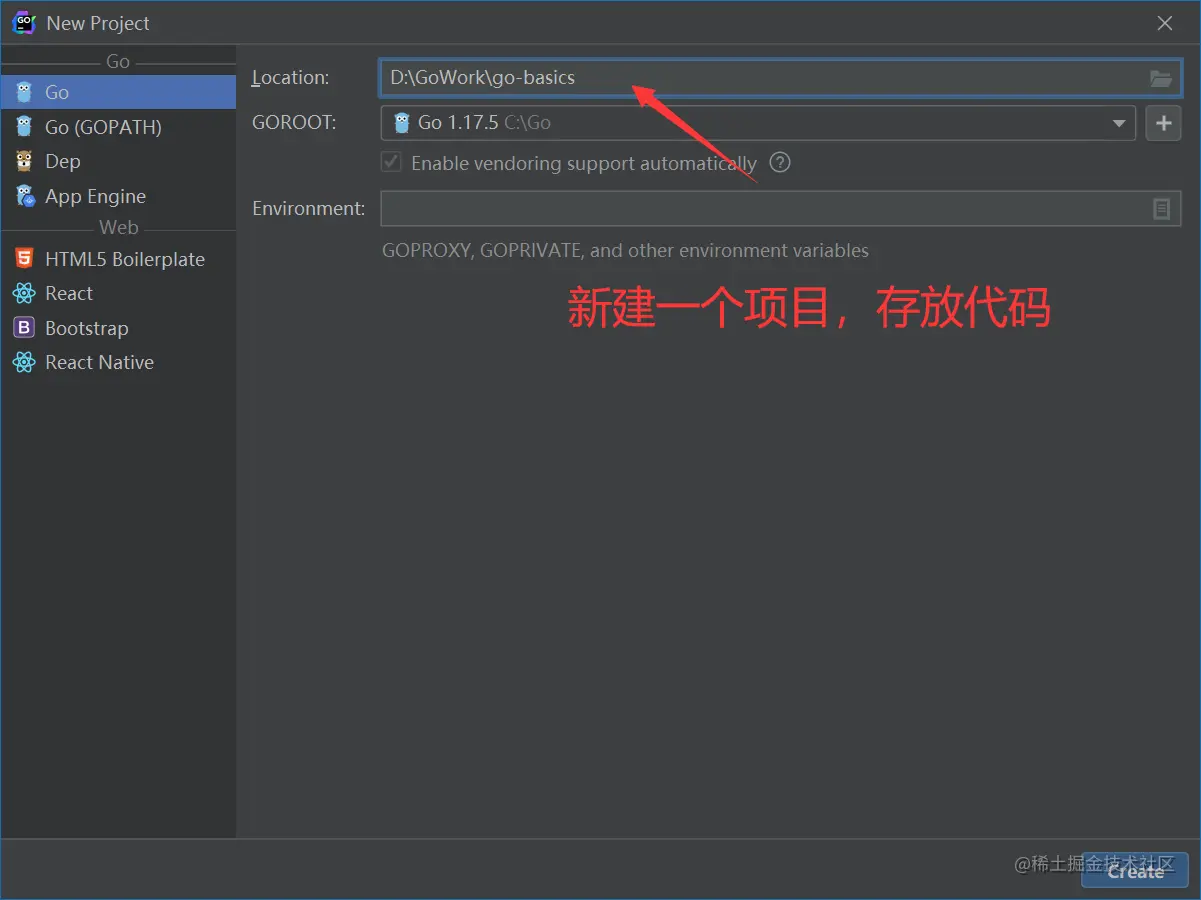Pick the React Native template
Image resolution: width=1201 pixels, height=900 pixels.
click(118, 362)
